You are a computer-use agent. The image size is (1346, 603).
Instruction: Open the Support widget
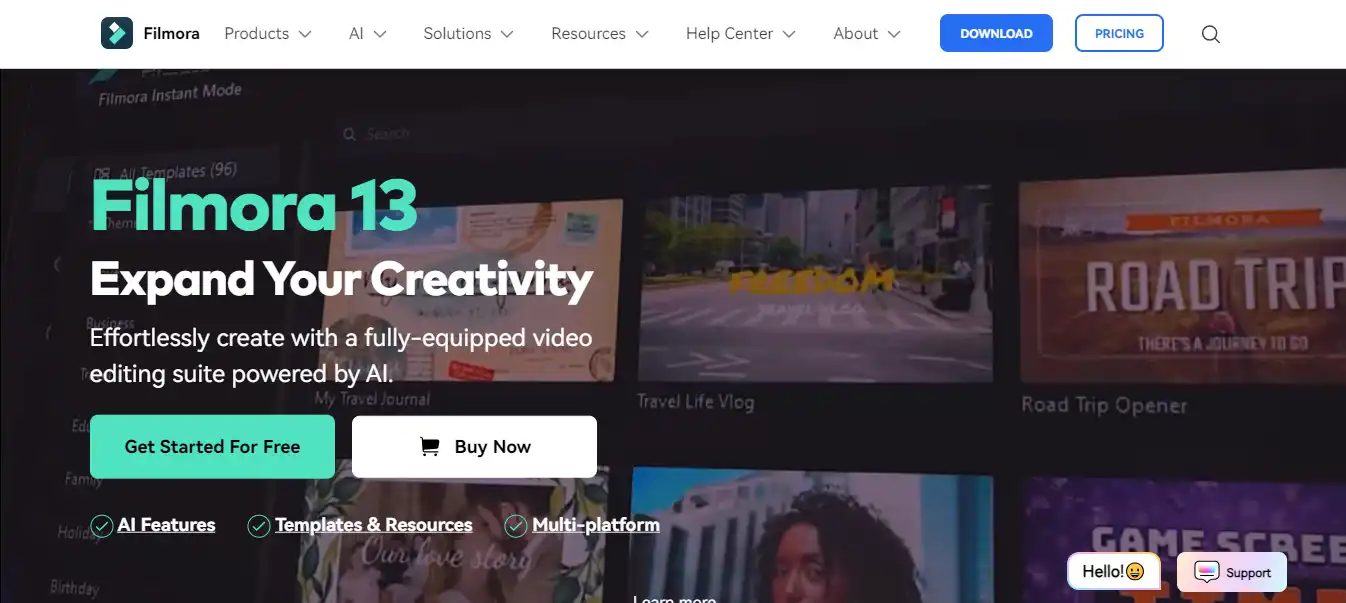coord(1232,572)
